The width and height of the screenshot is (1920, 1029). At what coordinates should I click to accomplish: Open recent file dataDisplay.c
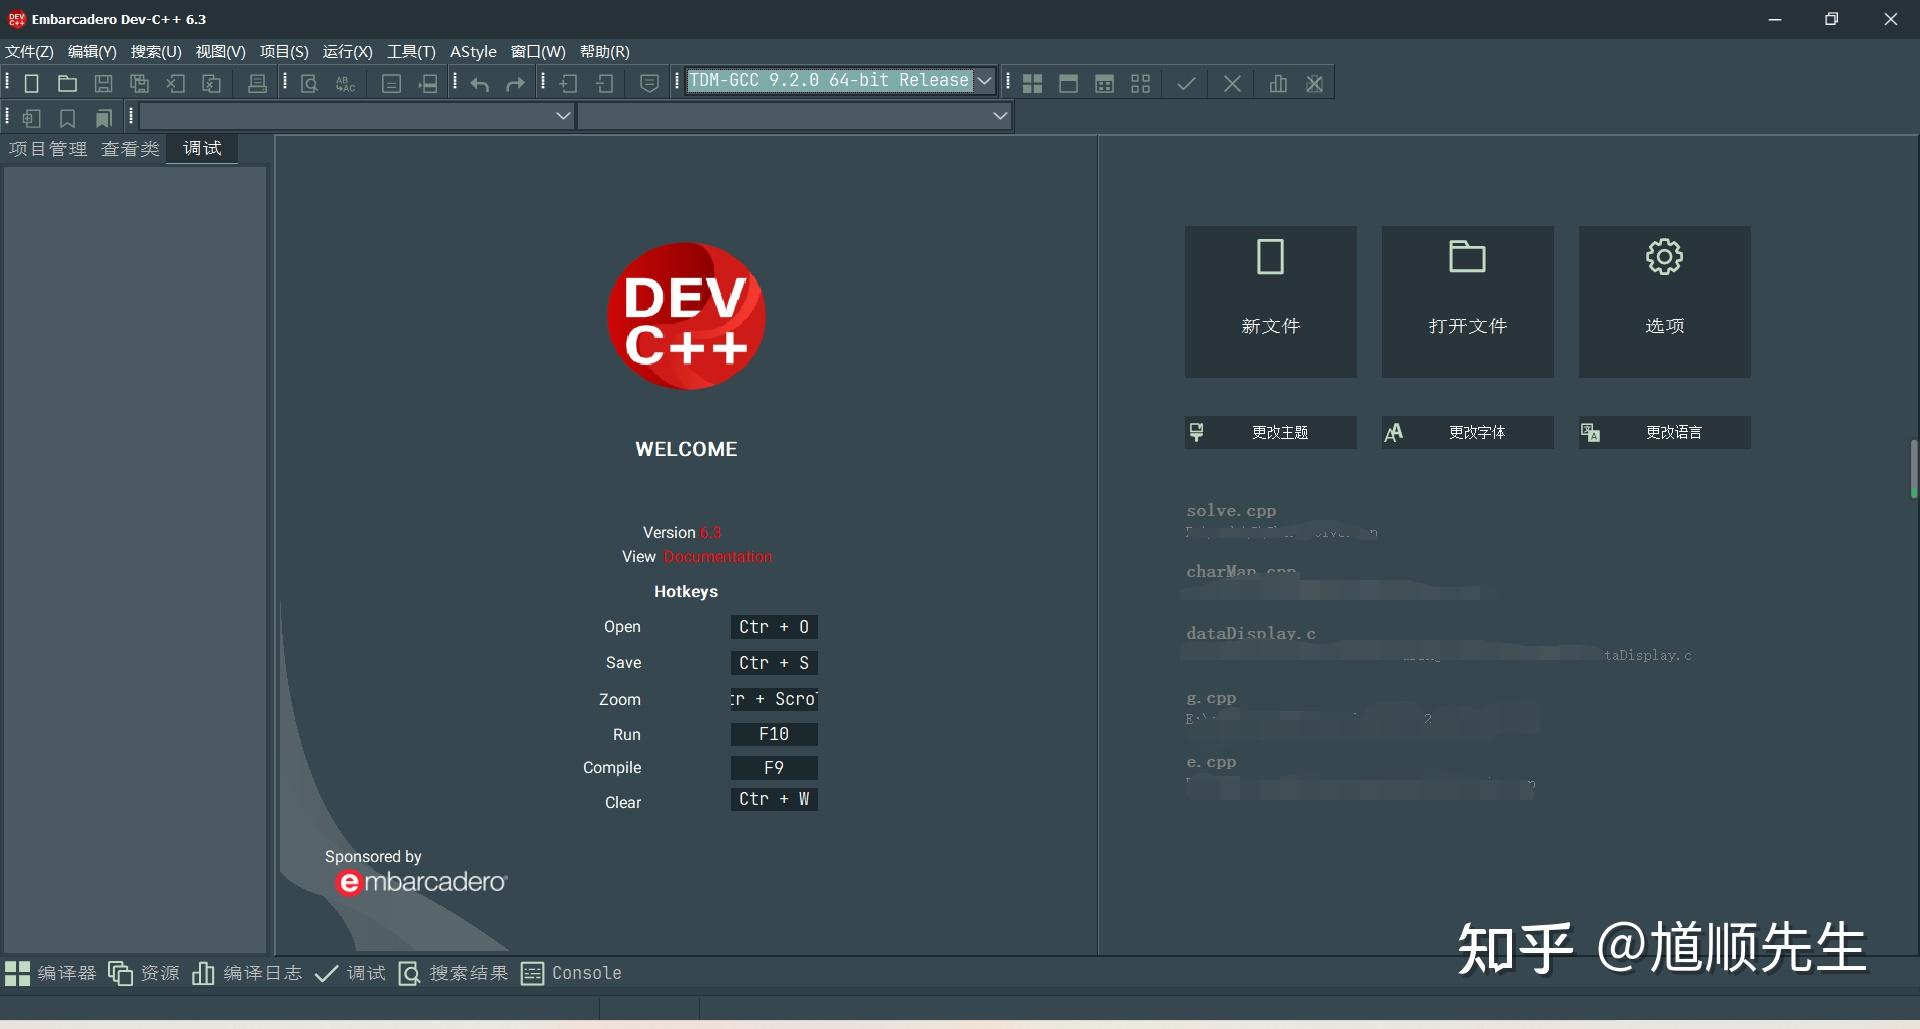coord(1251,634)
